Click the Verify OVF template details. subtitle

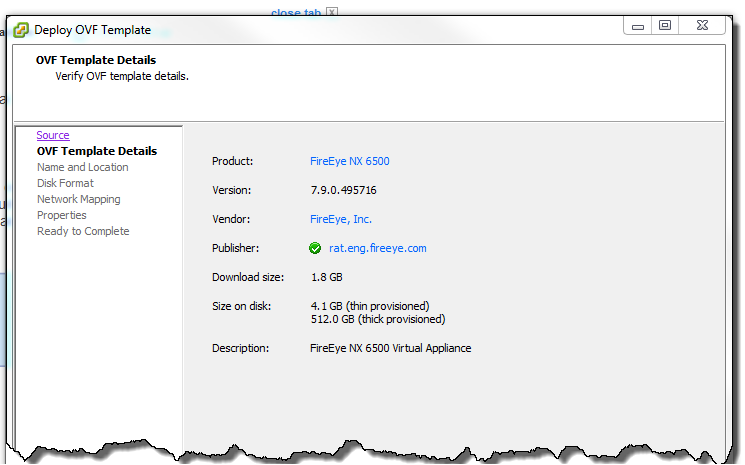pyautogui.click(x=122, y=76)
